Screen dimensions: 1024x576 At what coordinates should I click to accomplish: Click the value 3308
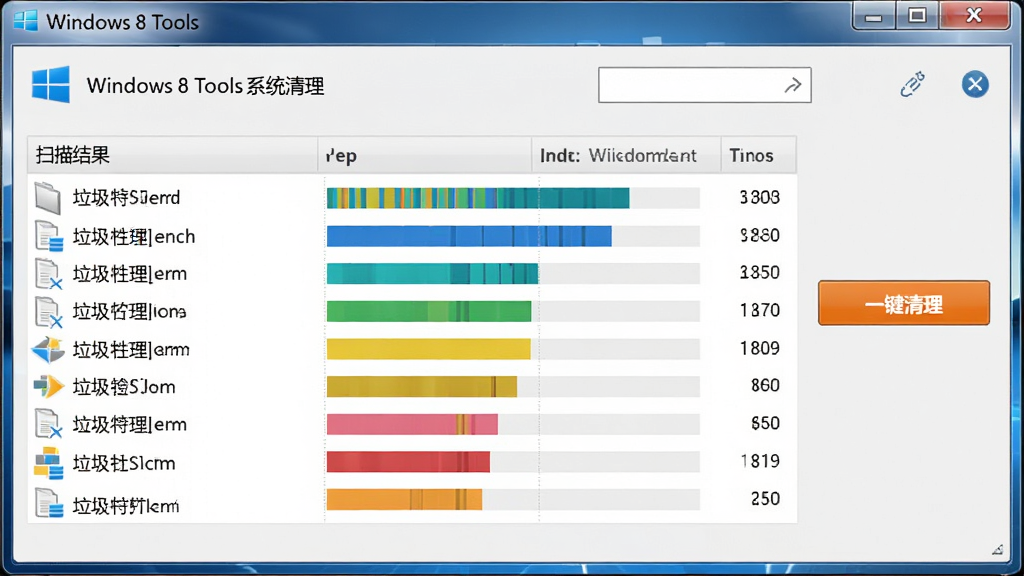coord(760,197)
